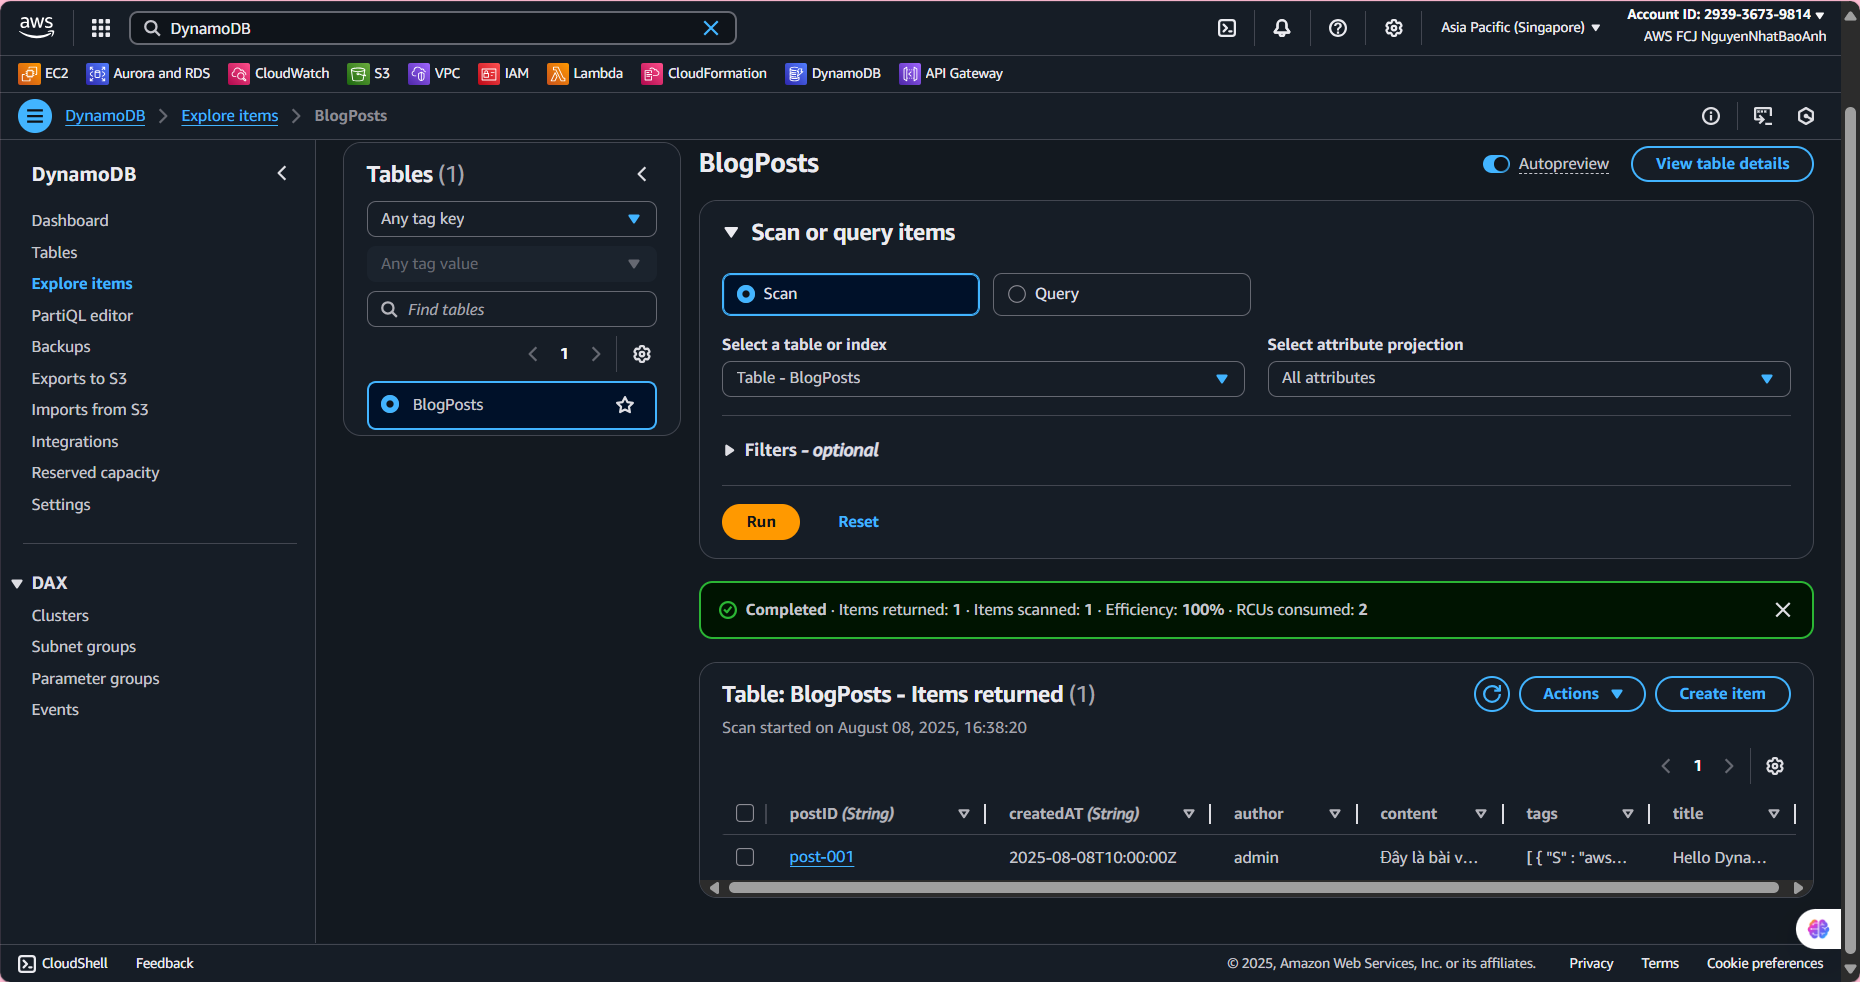The width and height of the screenshot is (1860, 982).
Task: Open the Select attribute projection dropdown
Action: coord(1528,378)
